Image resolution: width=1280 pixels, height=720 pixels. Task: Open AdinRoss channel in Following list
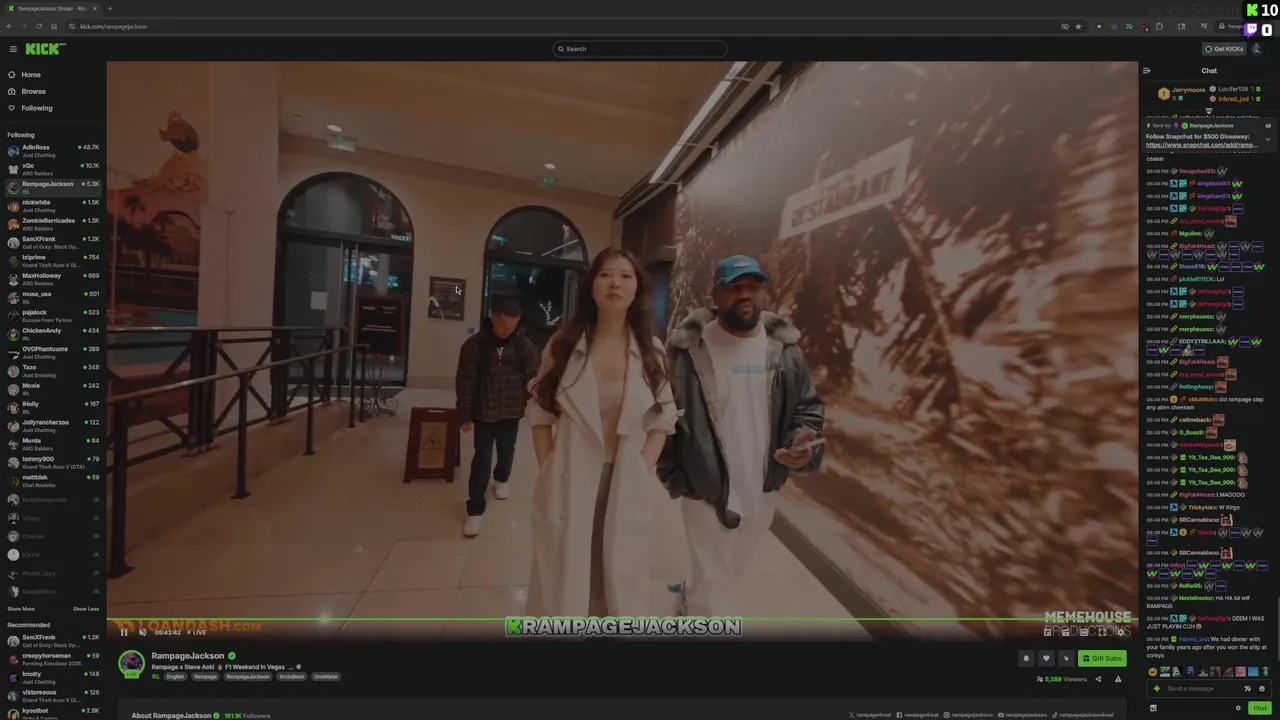coord(53,150)
